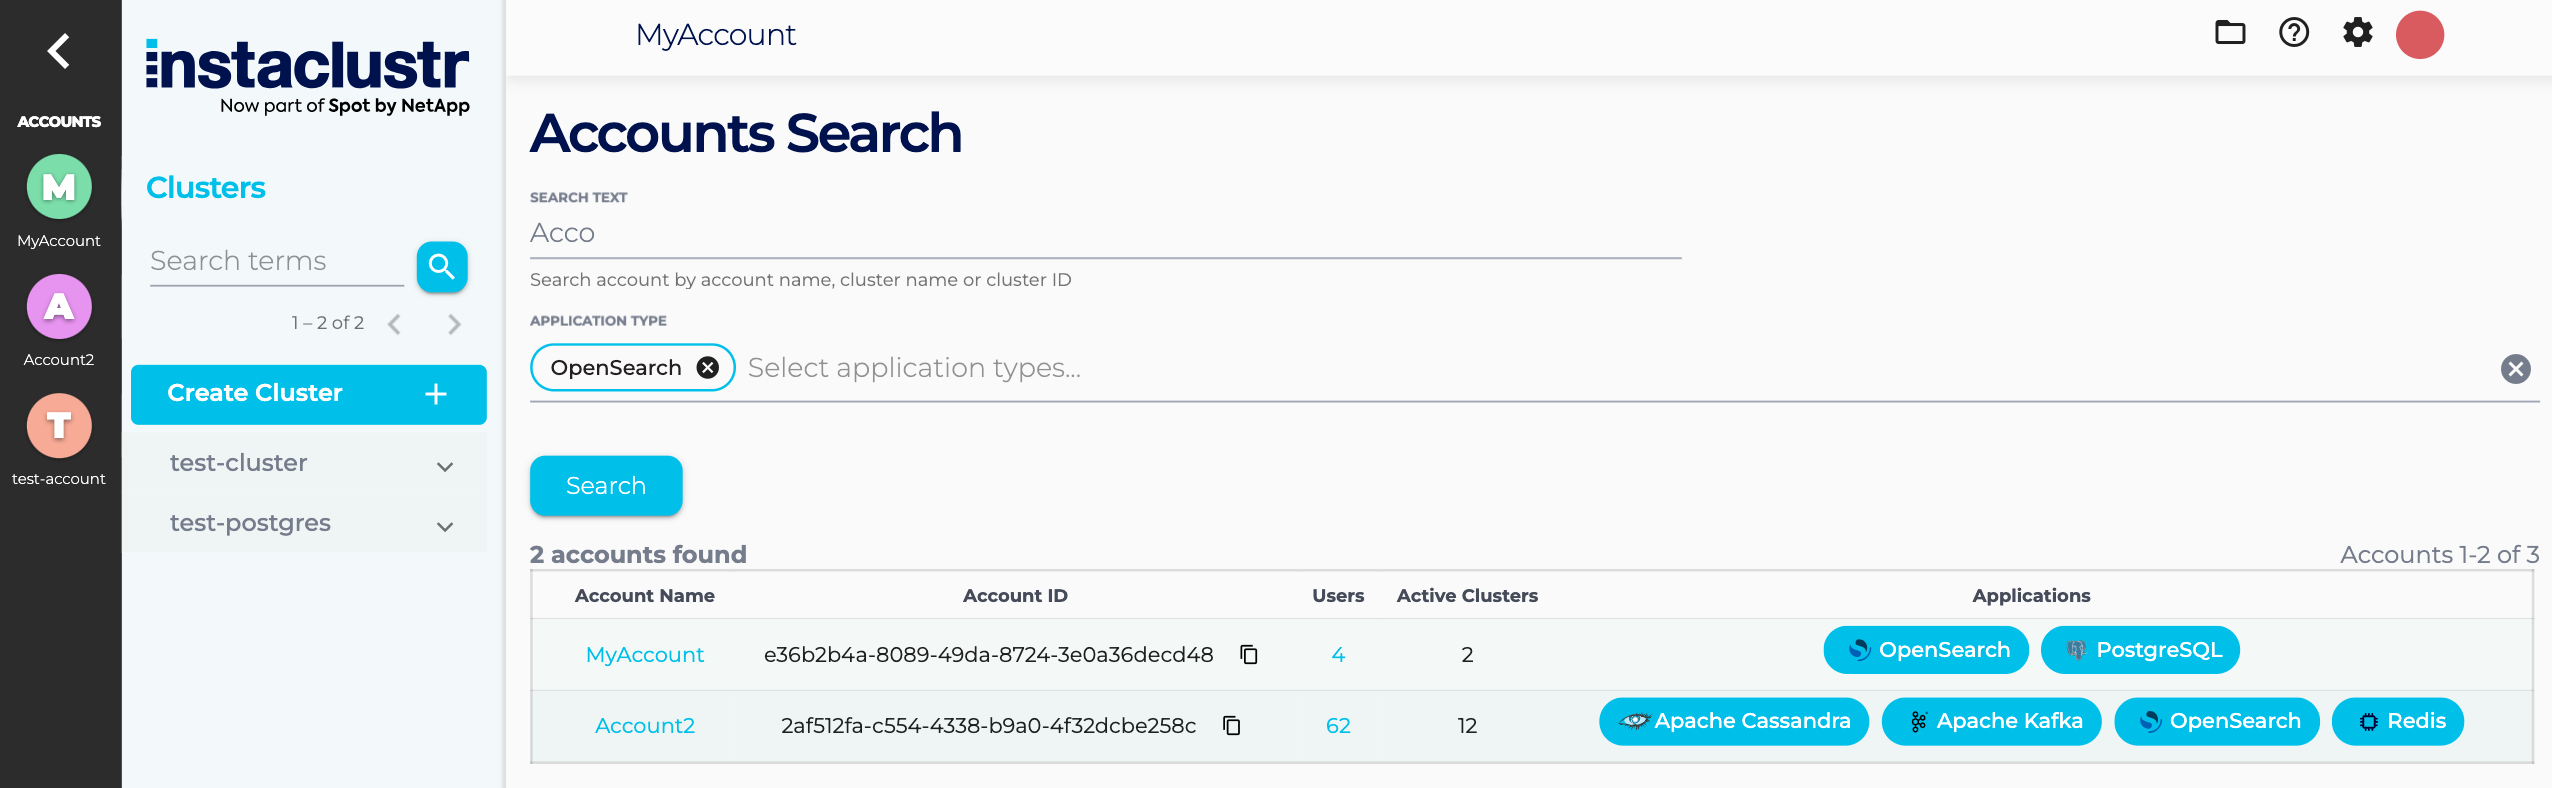This screenshot has height=788, width=2552.
Task: Click the back arrow in the accounts sidebar
Action: pyautogui.click(x=59, y=51)
